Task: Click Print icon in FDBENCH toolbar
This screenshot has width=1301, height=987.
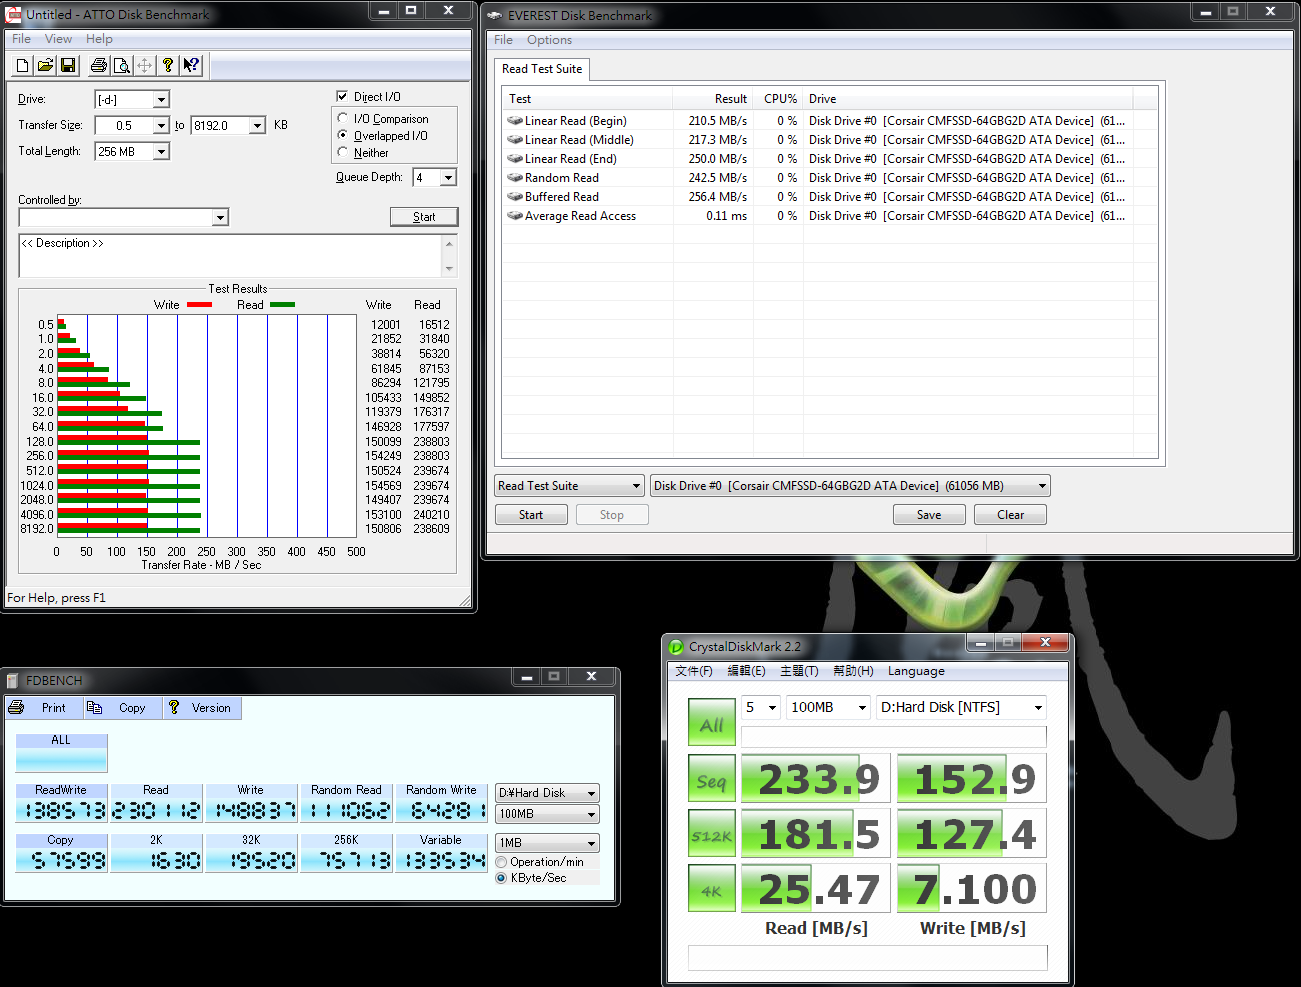Action: [x=16, y=707]
